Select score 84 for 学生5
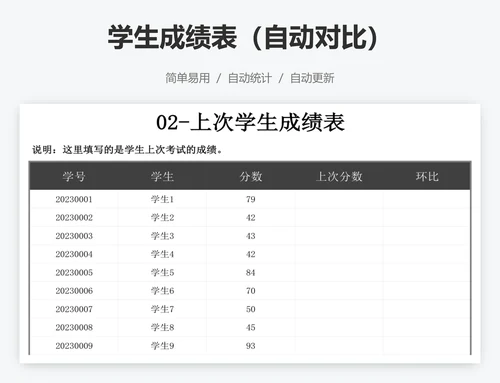The width and height of the screenshot is (500, 383). point(251,273)
